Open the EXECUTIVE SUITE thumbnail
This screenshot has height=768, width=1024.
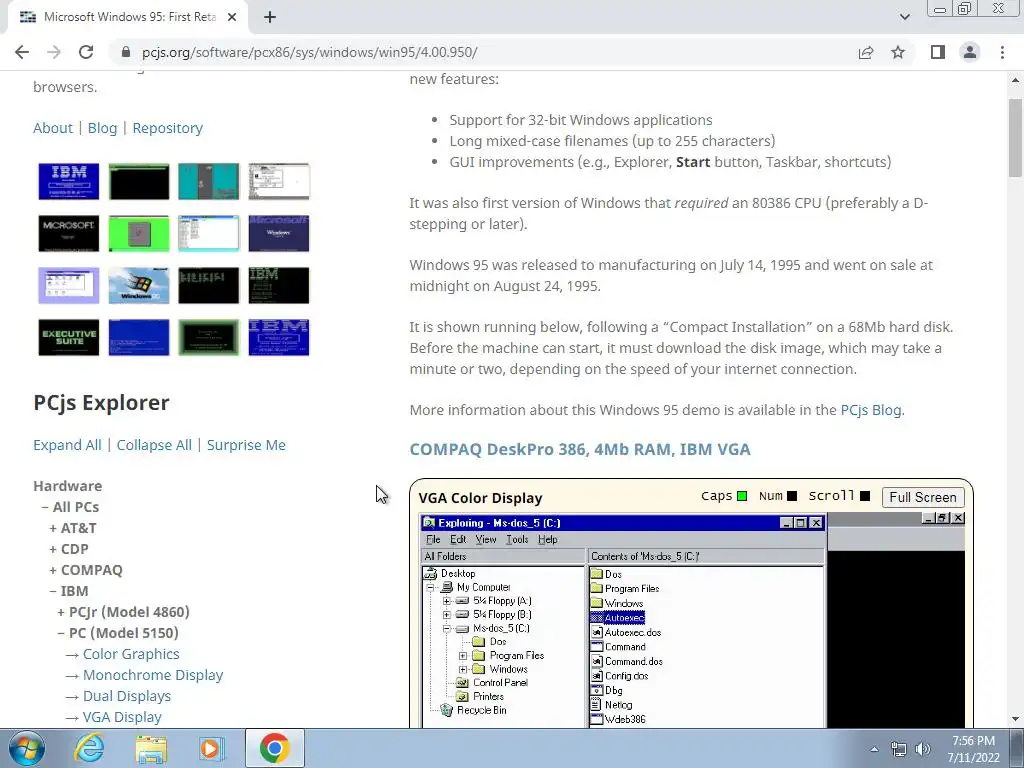pyautogui.click(x=69, y=338)
